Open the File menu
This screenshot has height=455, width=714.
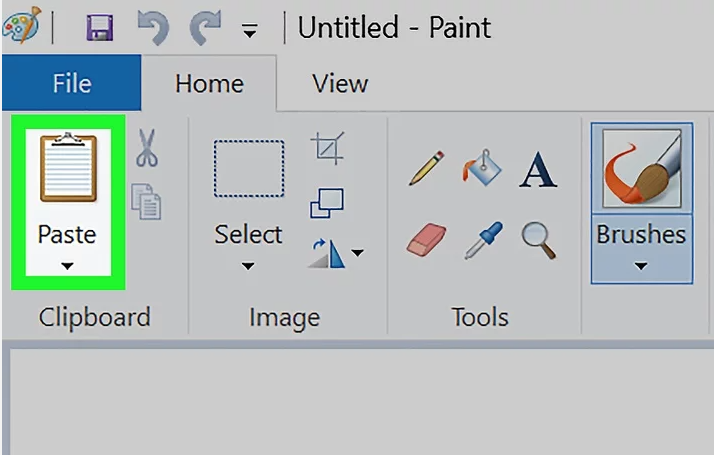pos(71,84)
